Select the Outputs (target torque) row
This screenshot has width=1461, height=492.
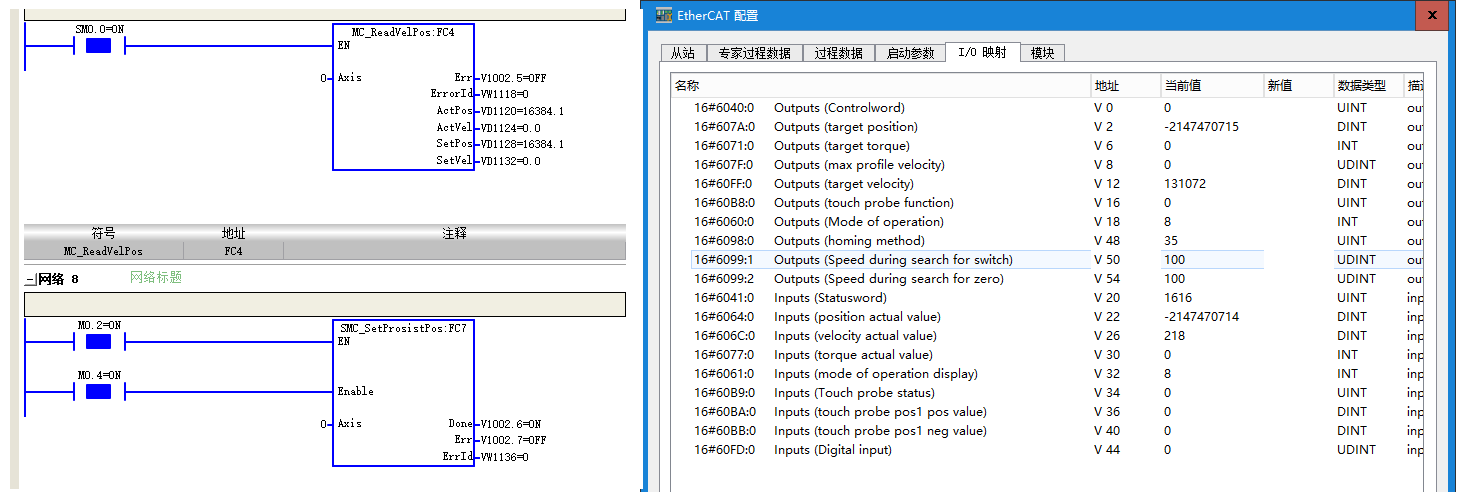[1048, 146]
